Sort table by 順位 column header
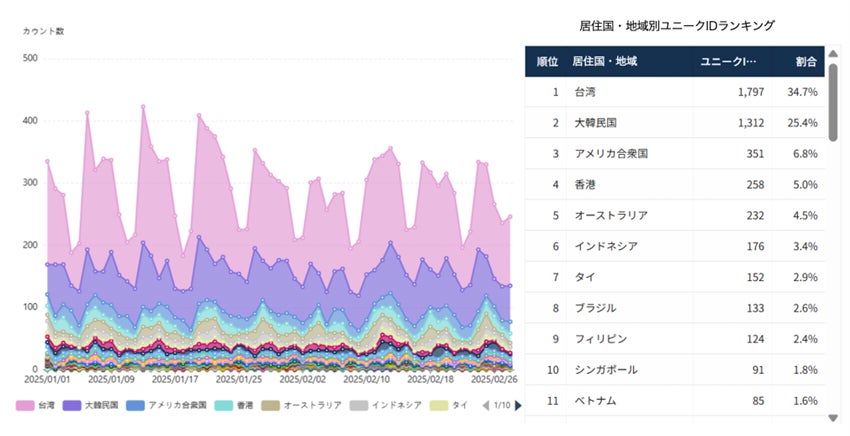Image resolution: width=850 pixels, height=436 pixels. pos(546,61)
